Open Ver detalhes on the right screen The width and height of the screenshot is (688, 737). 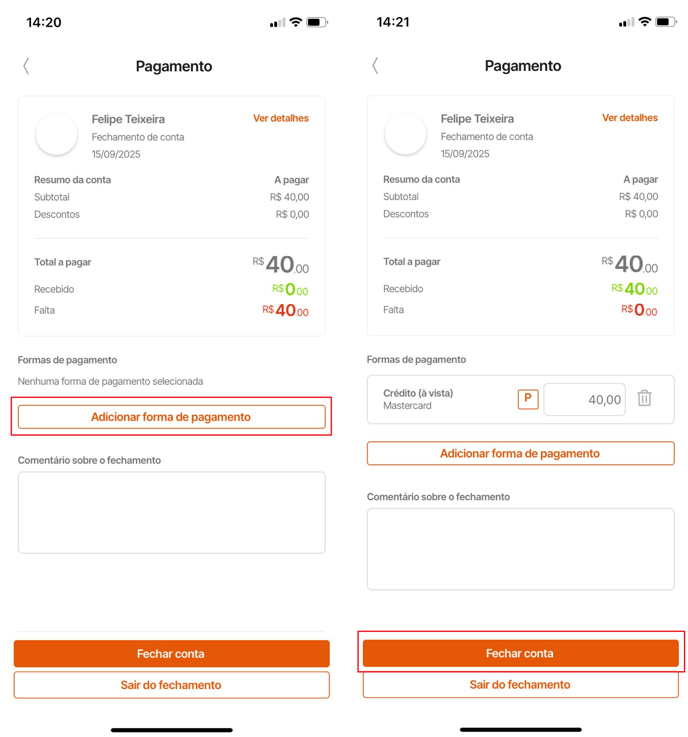click(x=630, y=118)
